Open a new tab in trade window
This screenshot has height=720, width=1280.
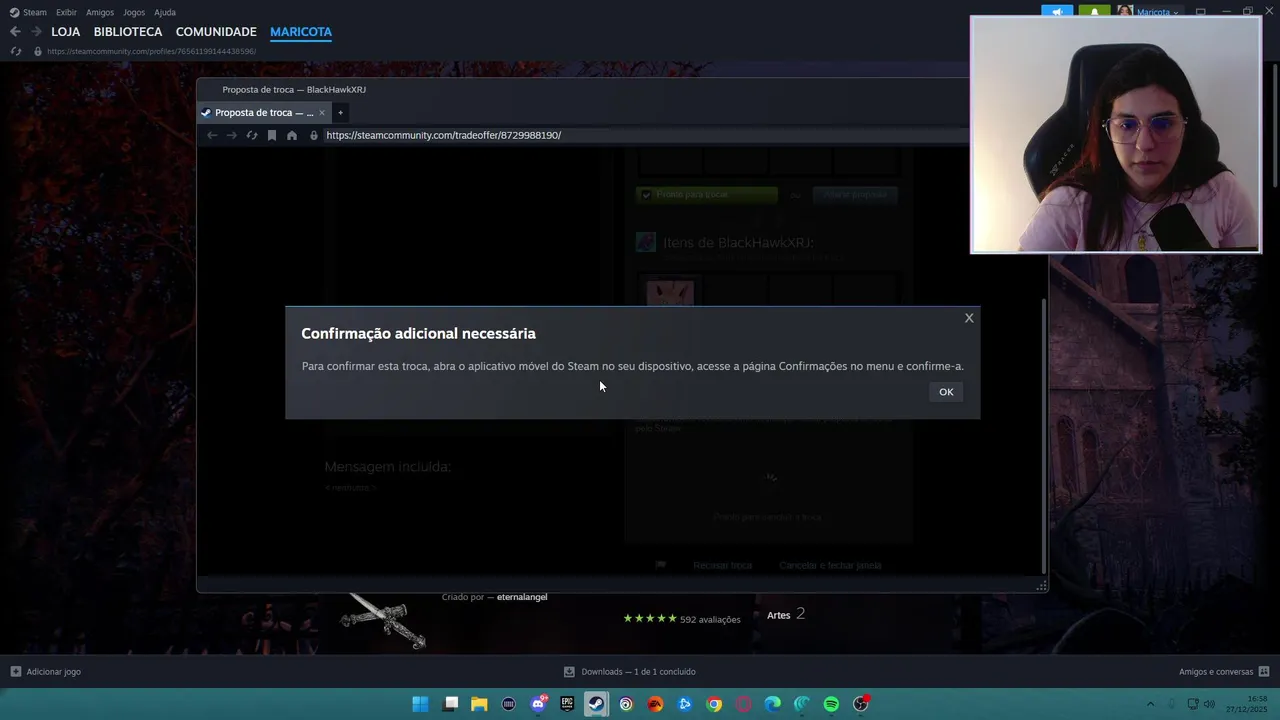coord(340,113)
